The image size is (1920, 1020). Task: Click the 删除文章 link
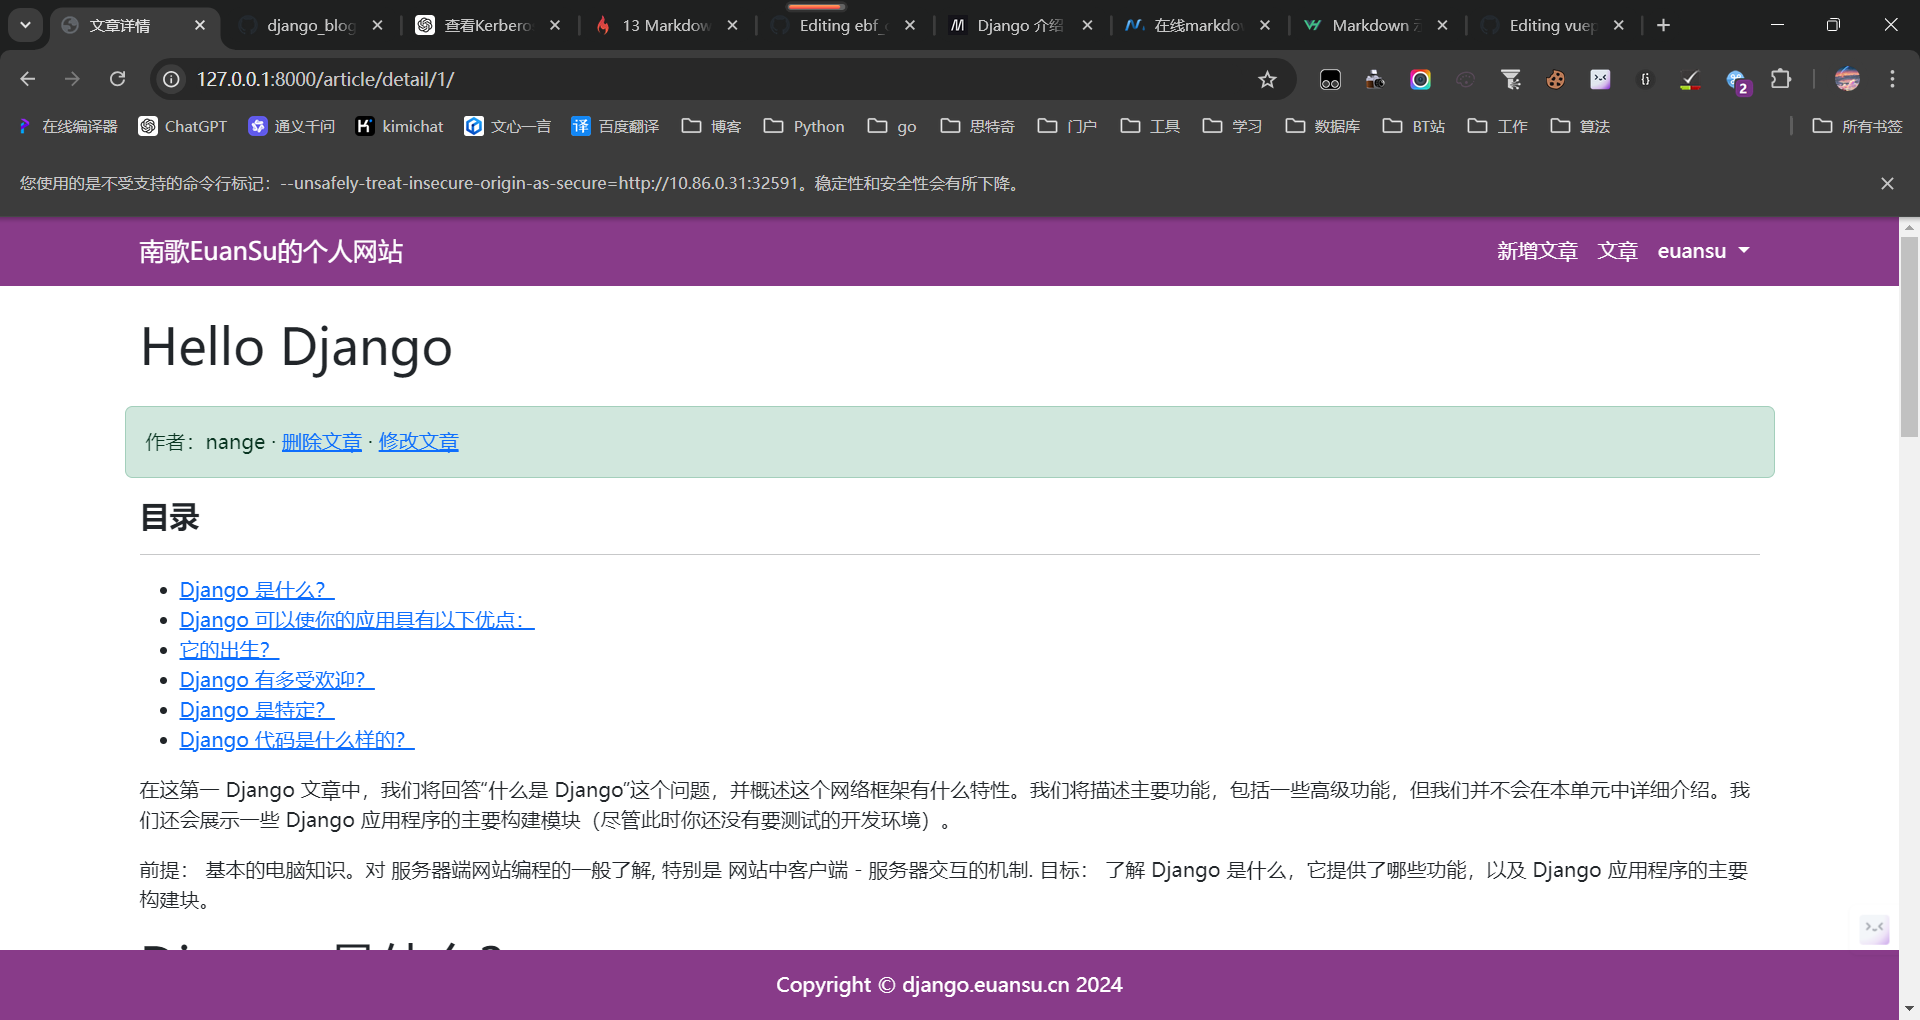point(321,442)
